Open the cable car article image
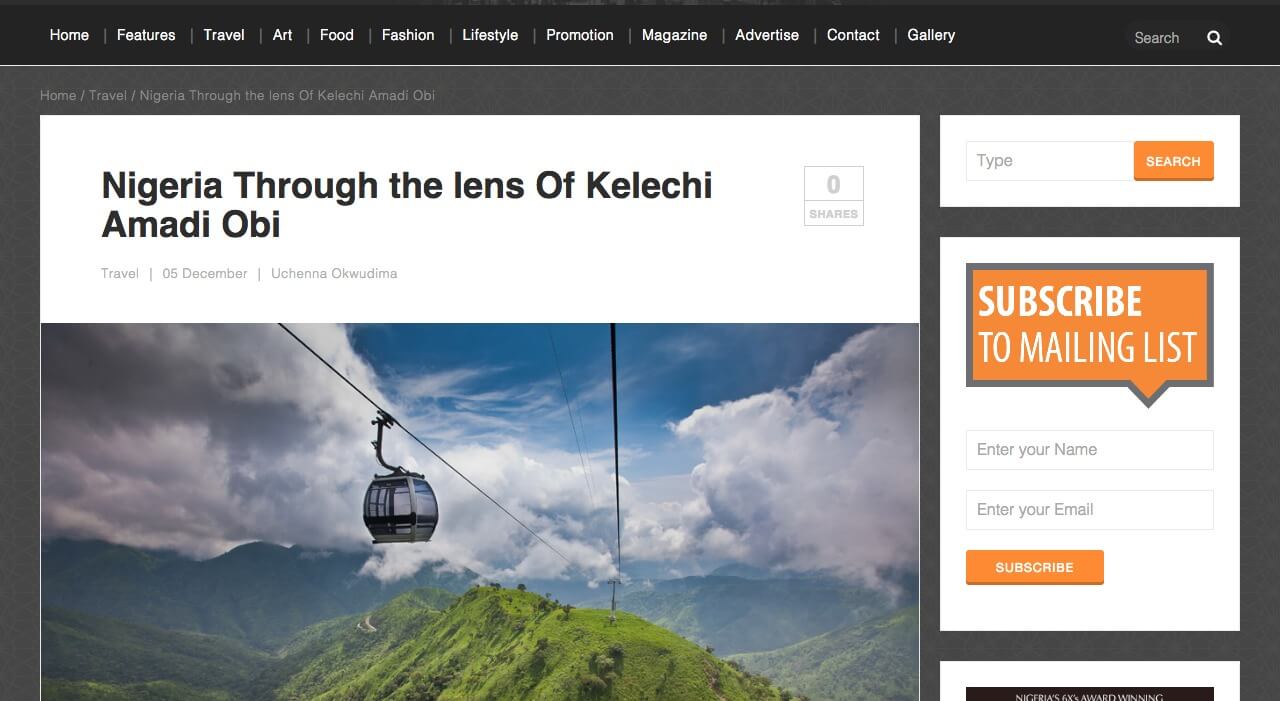The height and width of the screenshot is (701, 1280). 480,511
